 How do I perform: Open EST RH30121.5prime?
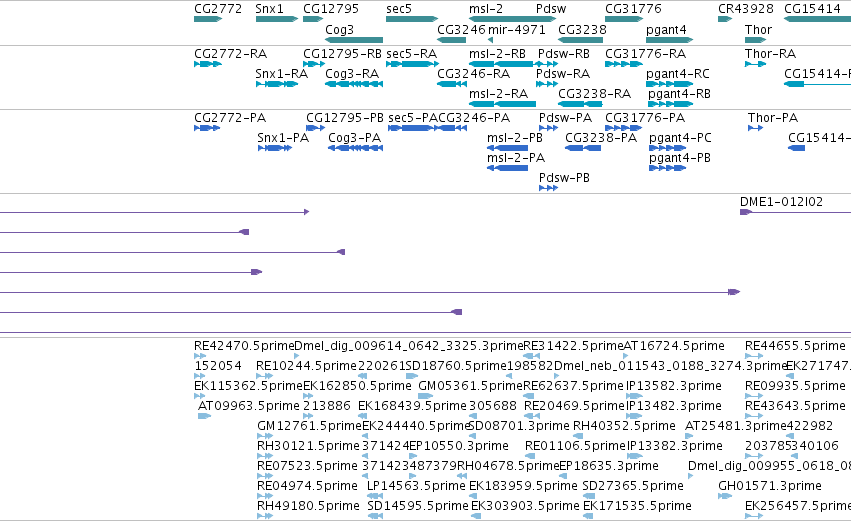click(x=308, y=446)
